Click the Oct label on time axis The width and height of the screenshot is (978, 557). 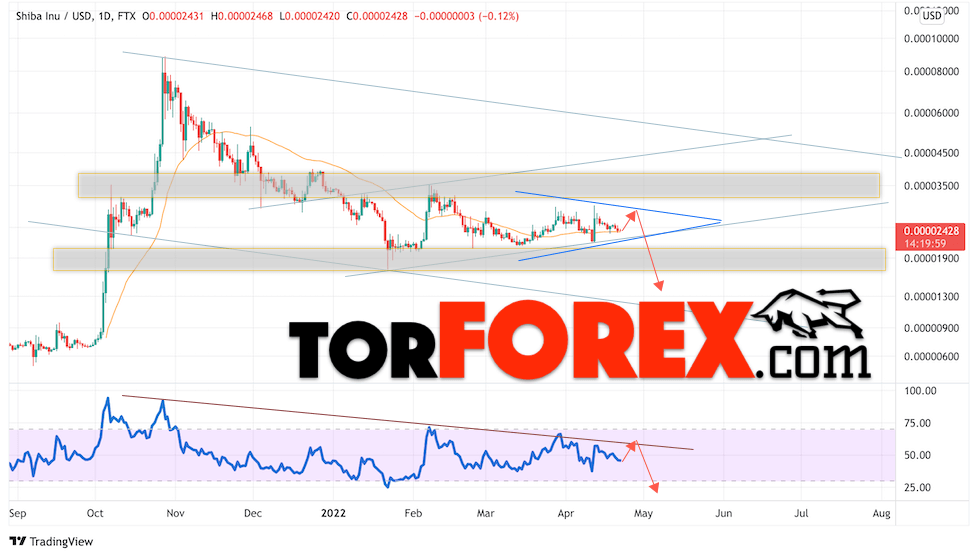coord(95,513)
